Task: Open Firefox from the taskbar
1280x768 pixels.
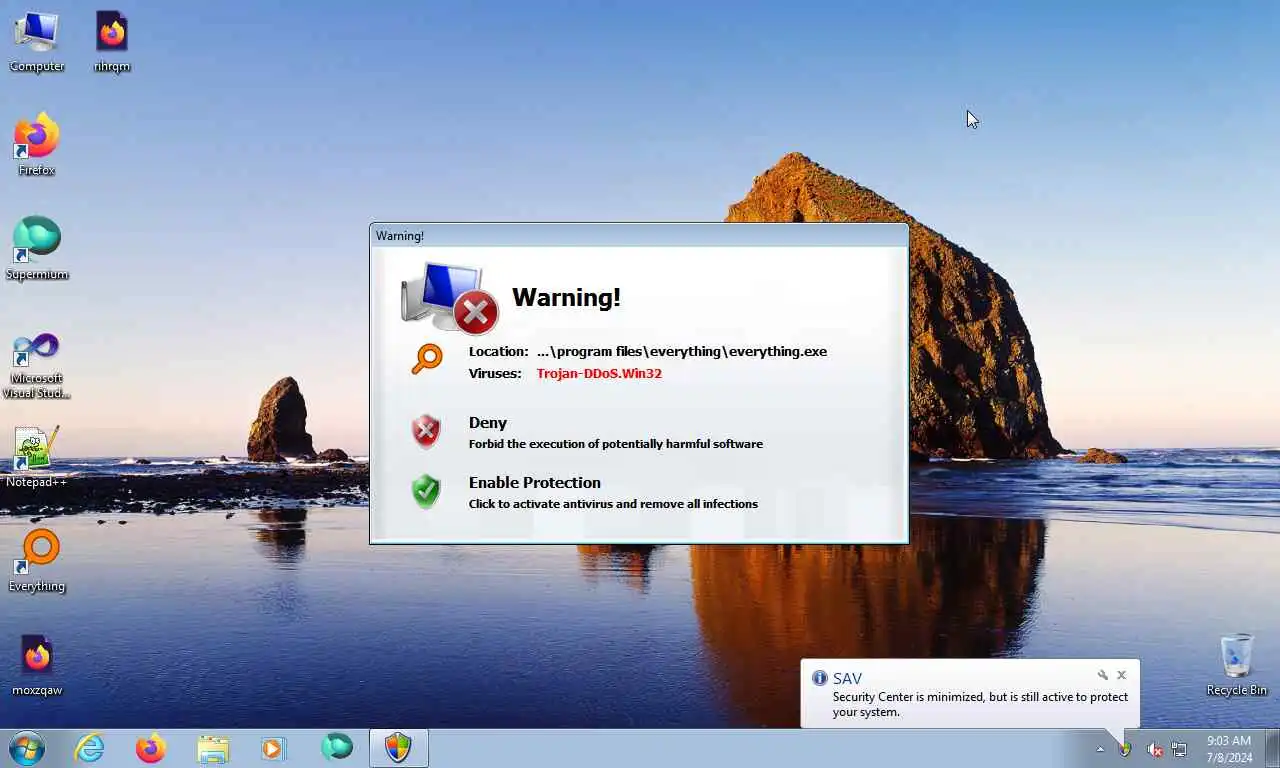Action: tap(151, 748)
